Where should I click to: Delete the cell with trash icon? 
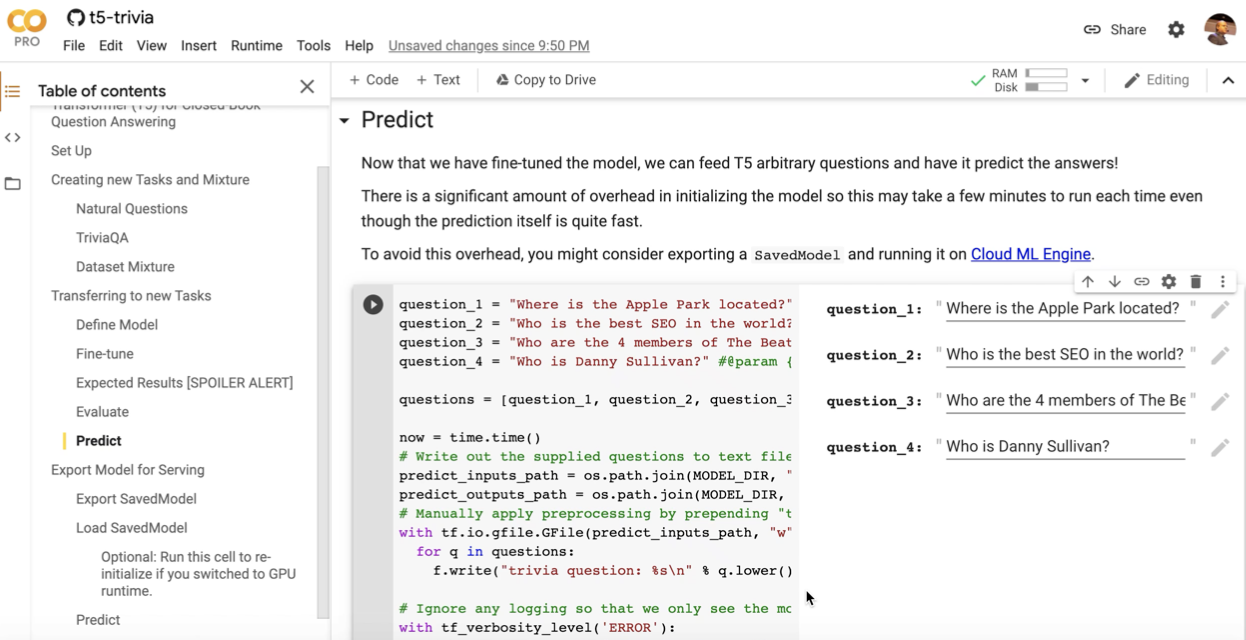tap(1195, 282)
